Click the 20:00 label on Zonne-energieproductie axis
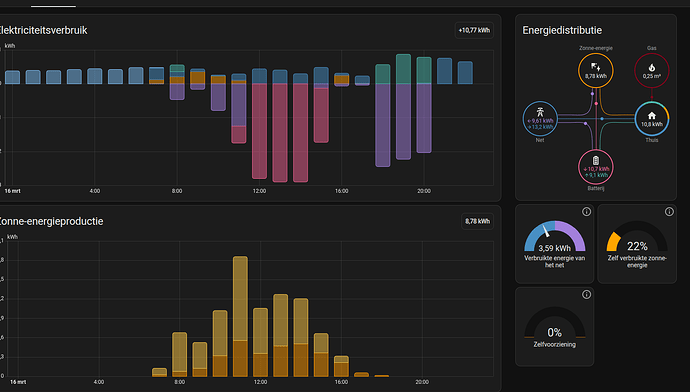 click(422, 382)
